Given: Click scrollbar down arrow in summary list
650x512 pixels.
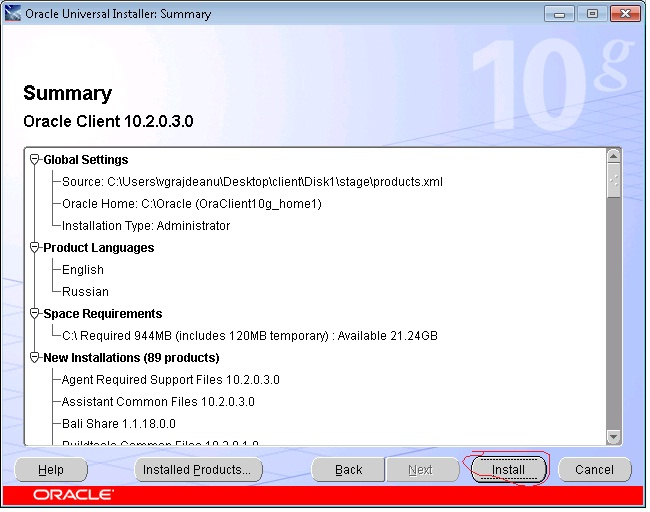Looking at the screenshot, I should pos(614,437).
